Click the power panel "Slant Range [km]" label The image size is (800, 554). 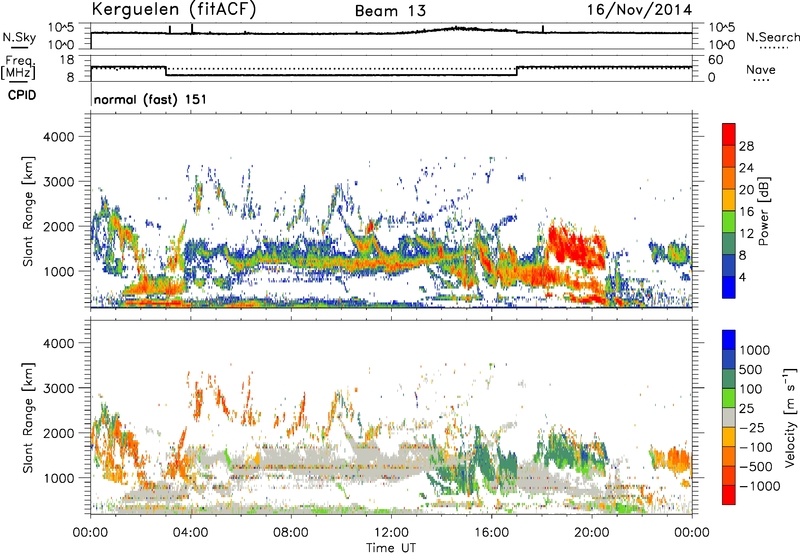28,211
